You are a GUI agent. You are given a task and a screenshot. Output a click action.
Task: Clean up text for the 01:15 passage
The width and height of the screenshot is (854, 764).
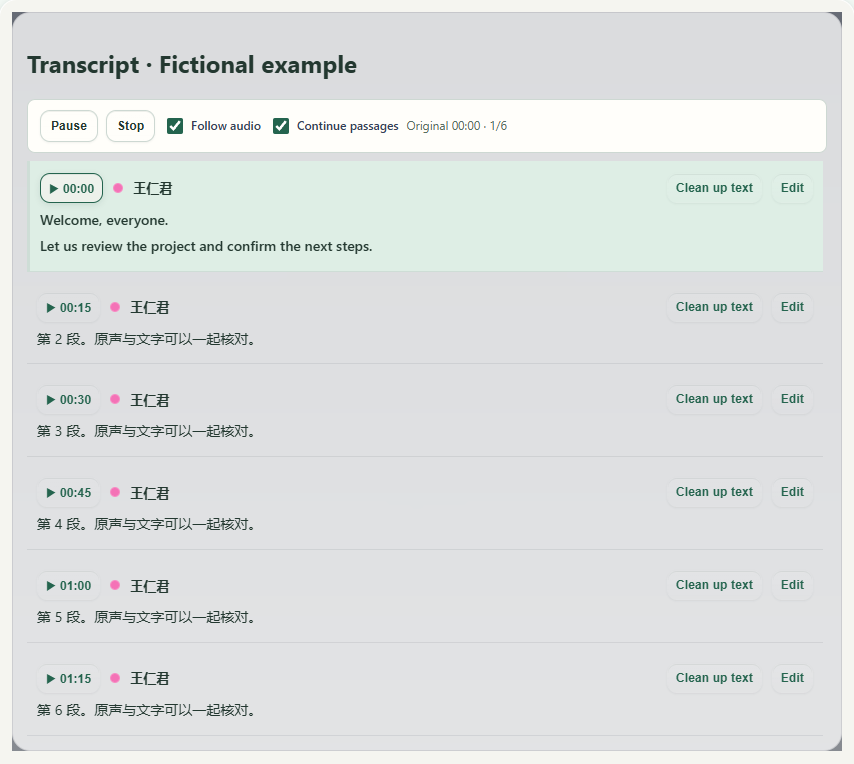click(x=714, y=679)
